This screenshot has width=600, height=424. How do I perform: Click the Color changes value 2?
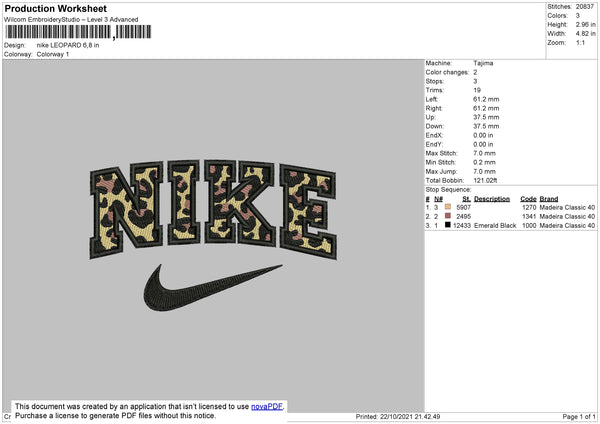click(x=475, y=72)
